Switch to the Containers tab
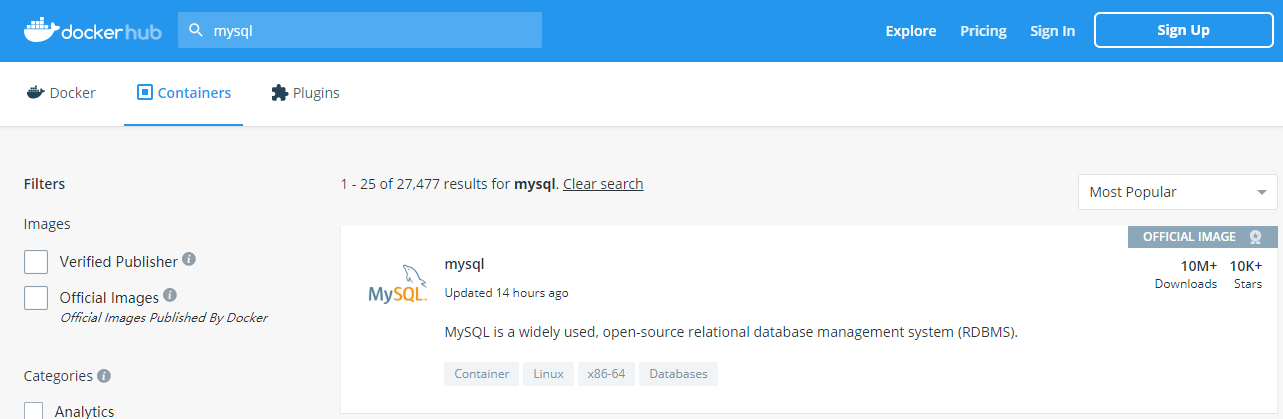1283x419 pixels. coord(184,93)
